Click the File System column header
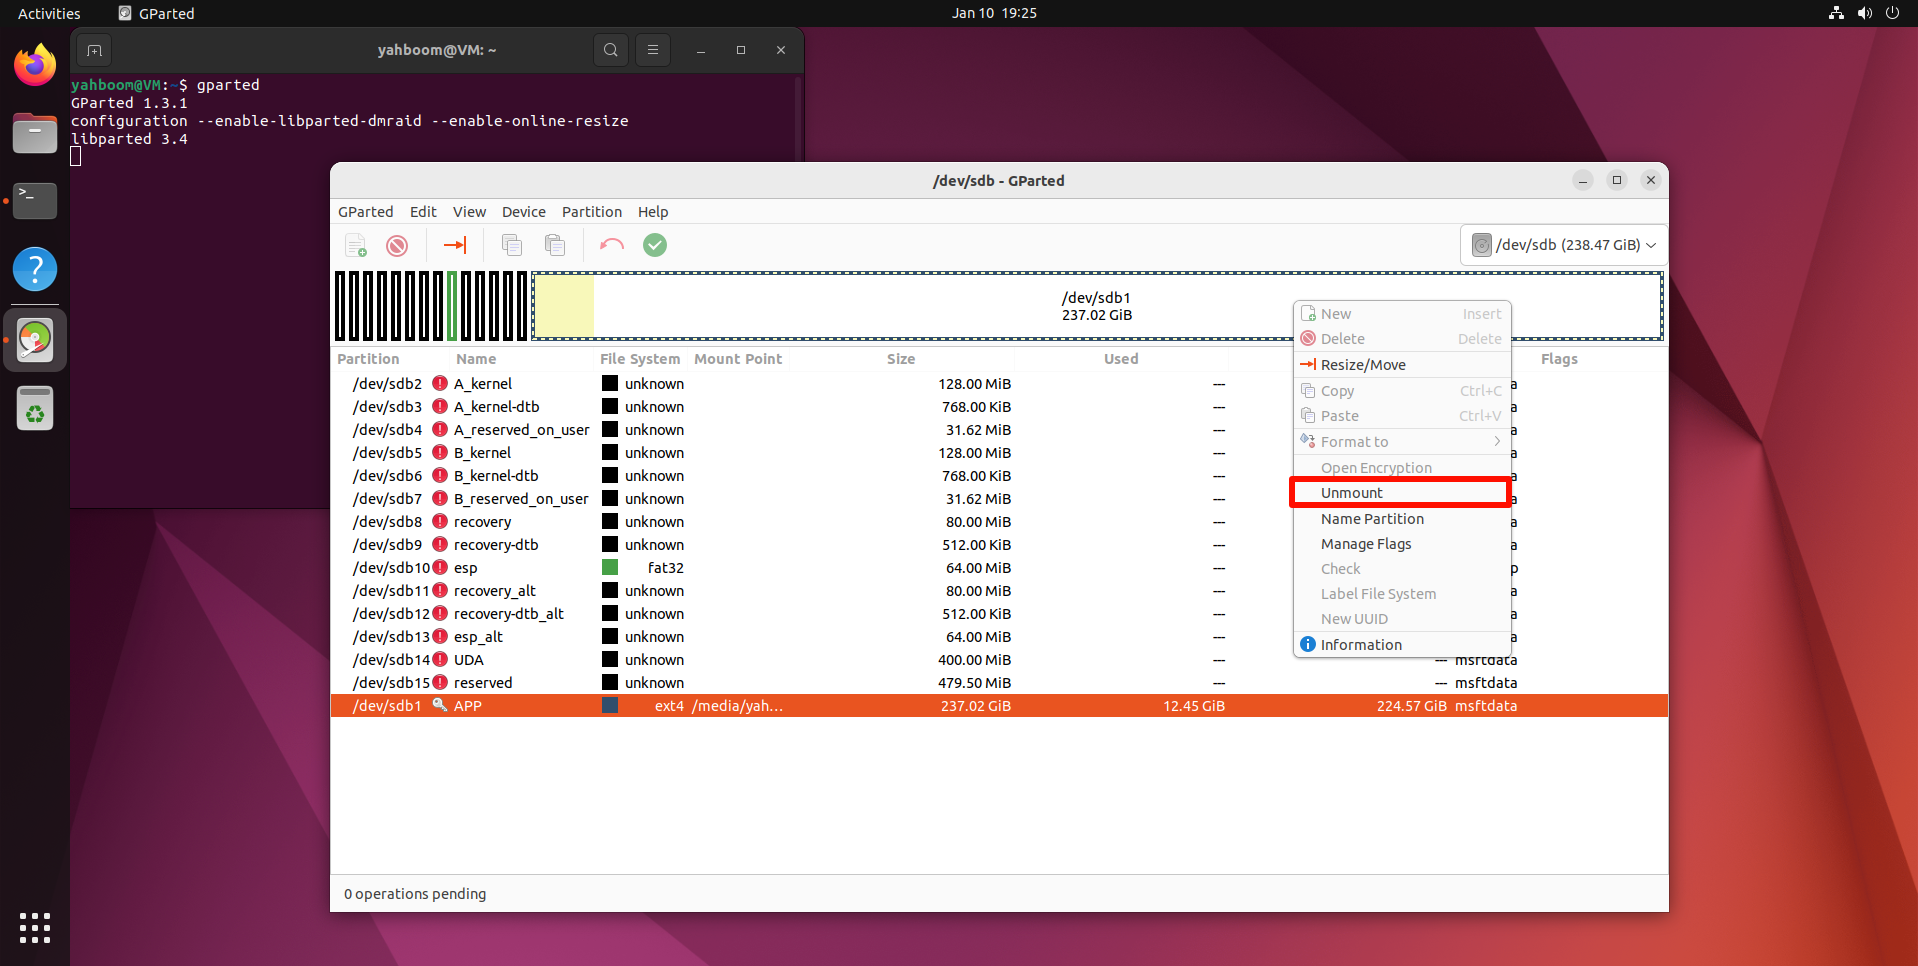The height and width of the screenshot is (966, 1918). tap(639, 359)
